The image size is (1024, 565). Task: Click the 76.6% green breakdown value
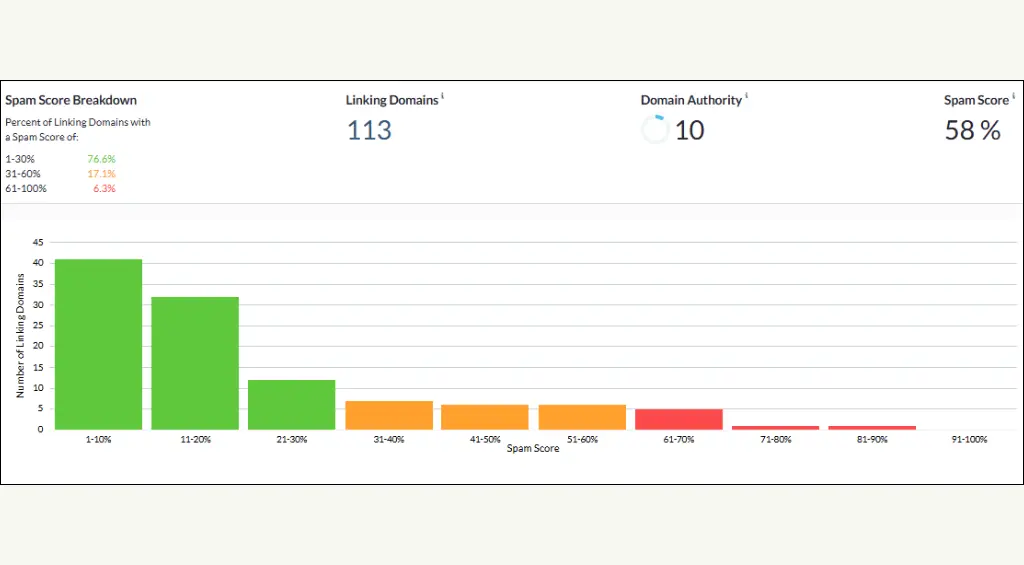click(101, 159)
